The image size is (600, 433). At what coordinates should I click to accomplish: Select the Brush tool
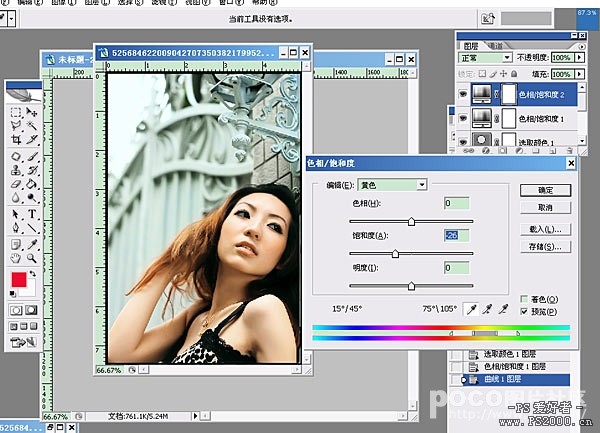pos(32,156)
